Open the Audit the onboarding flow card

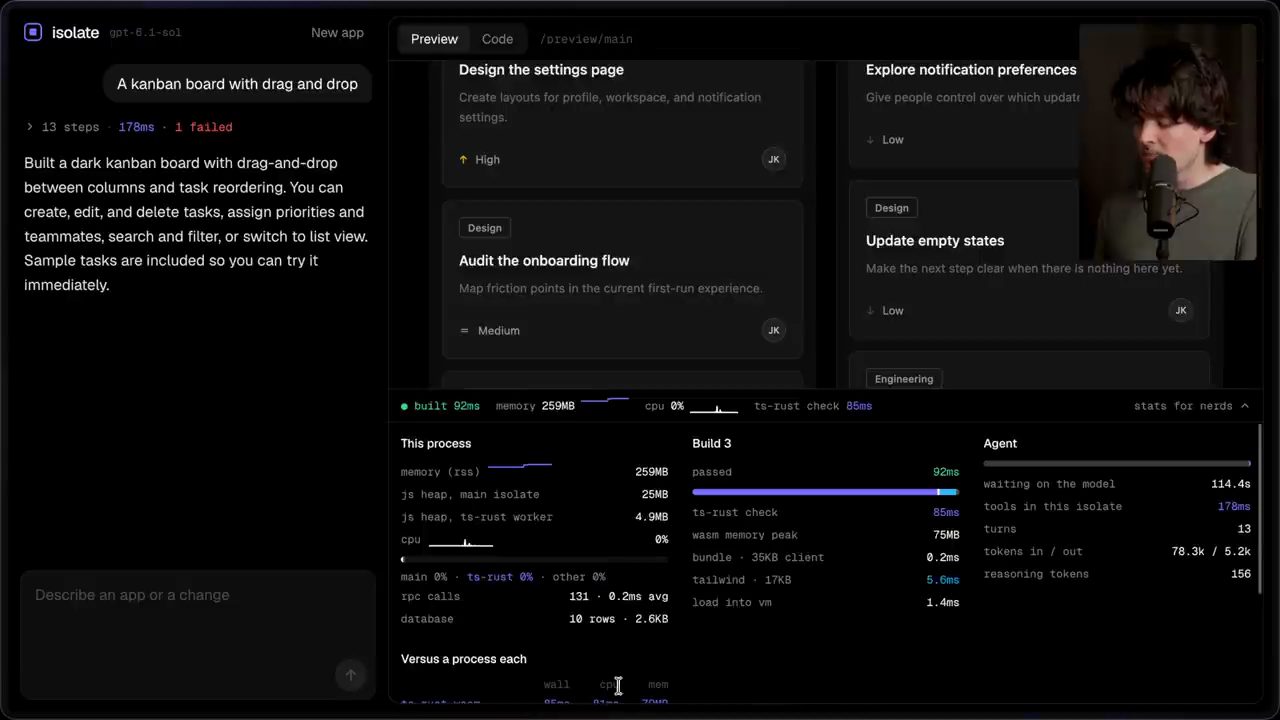pos(622,280)
